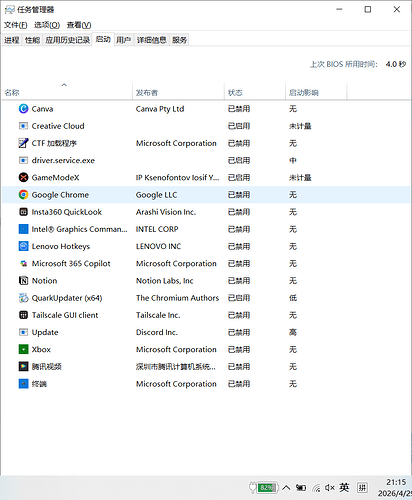Sort by the 状态 column header

[255, 92]
